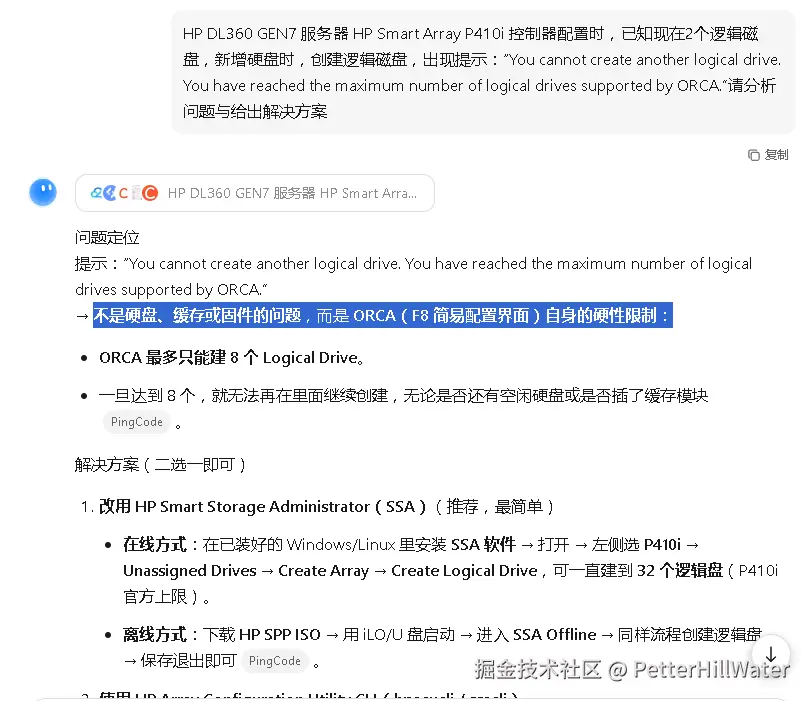Click the copy icon beside 复制
The width and height of the screenshot is (809, 701).
[753, 155]
